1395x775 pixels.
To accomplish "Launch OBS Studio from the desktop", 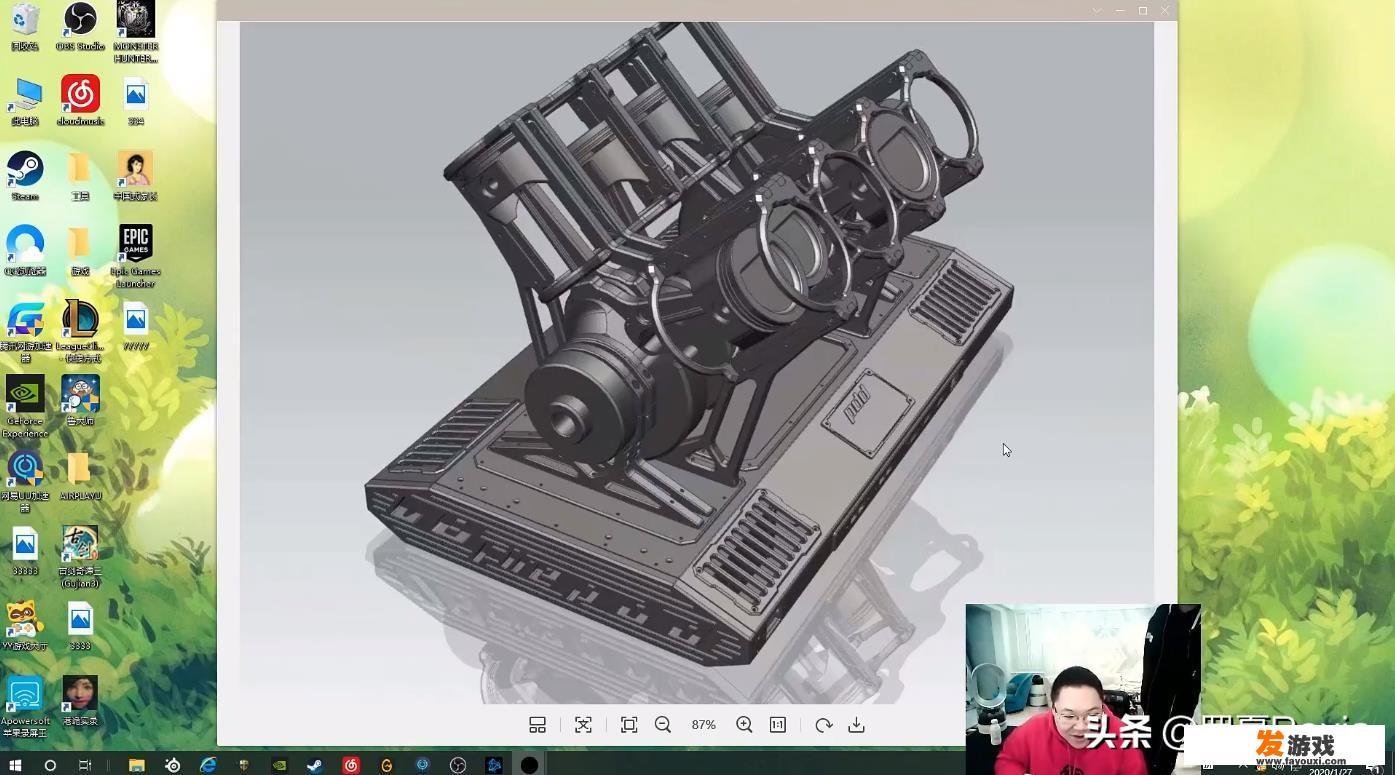I will 80,27.
